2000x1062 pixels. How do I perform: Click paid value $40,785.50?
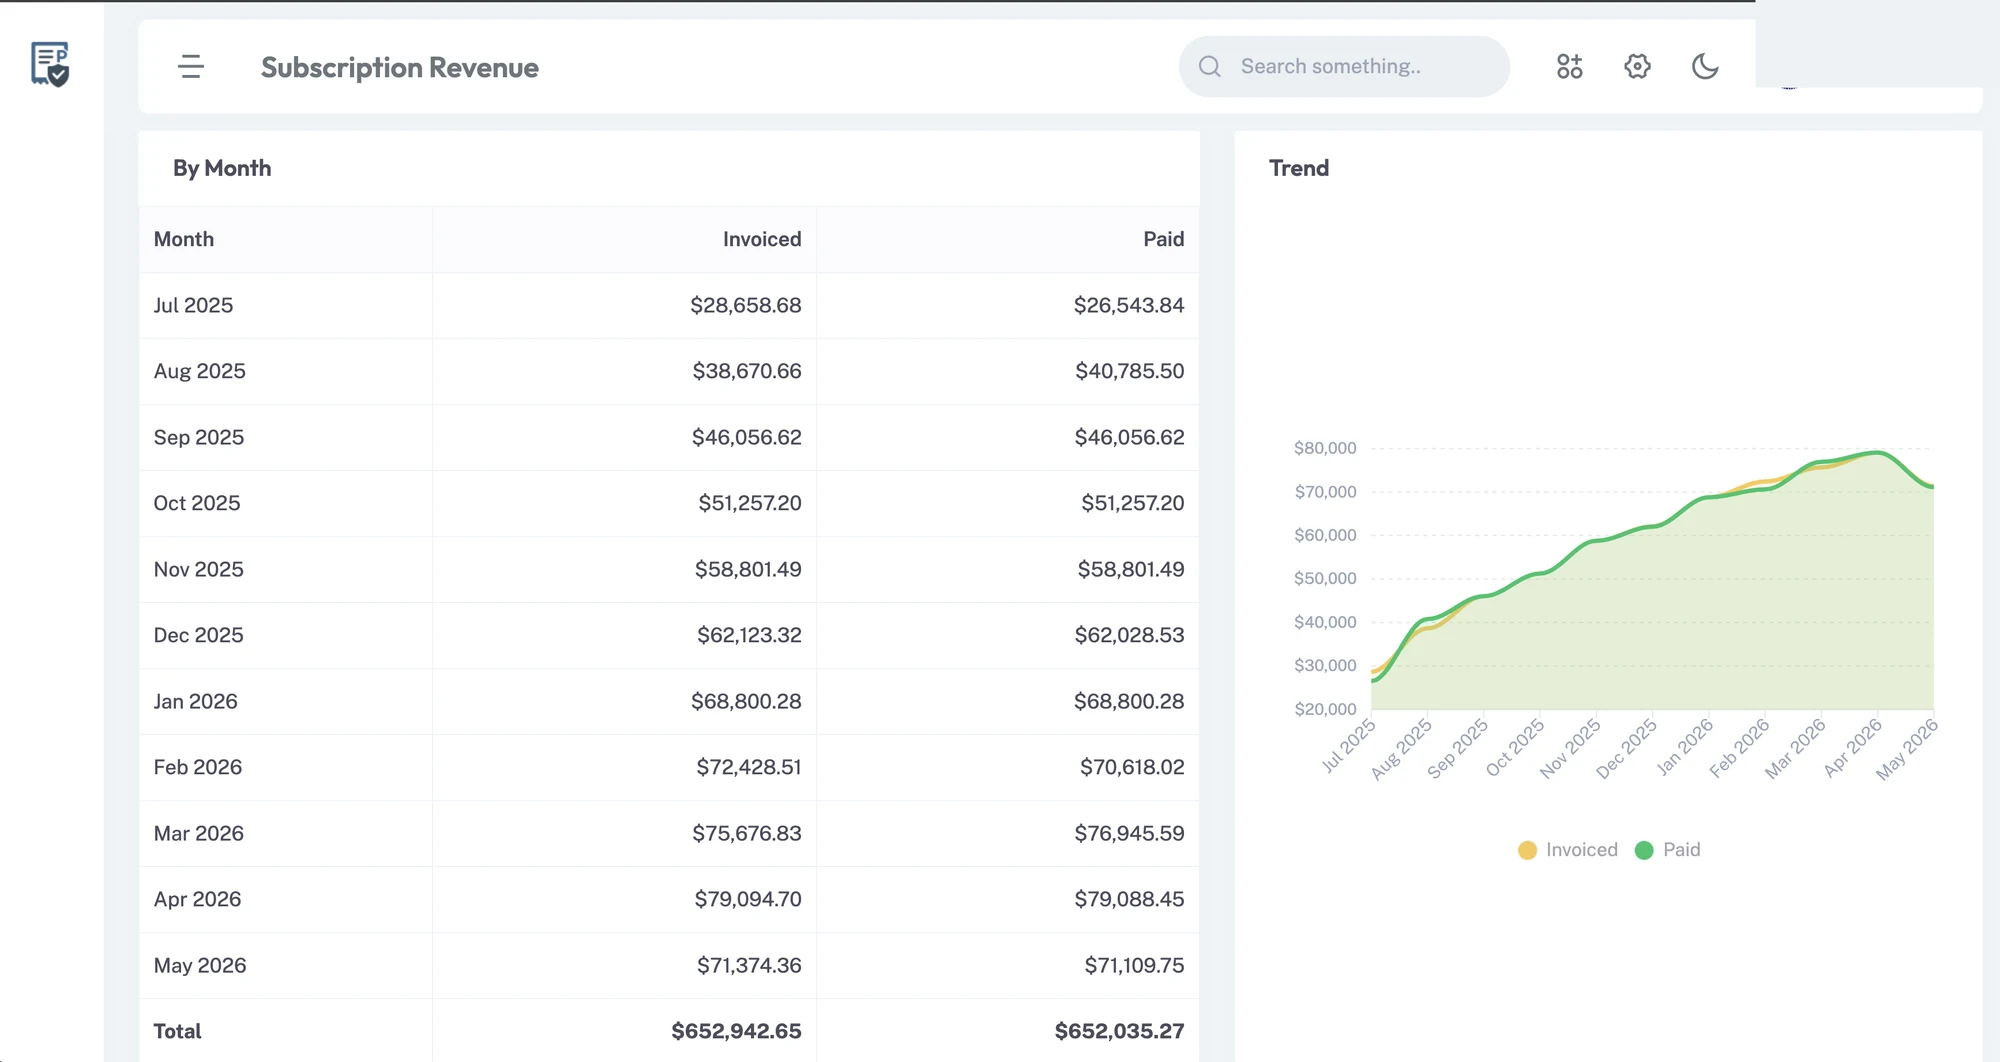(1129, 371)
